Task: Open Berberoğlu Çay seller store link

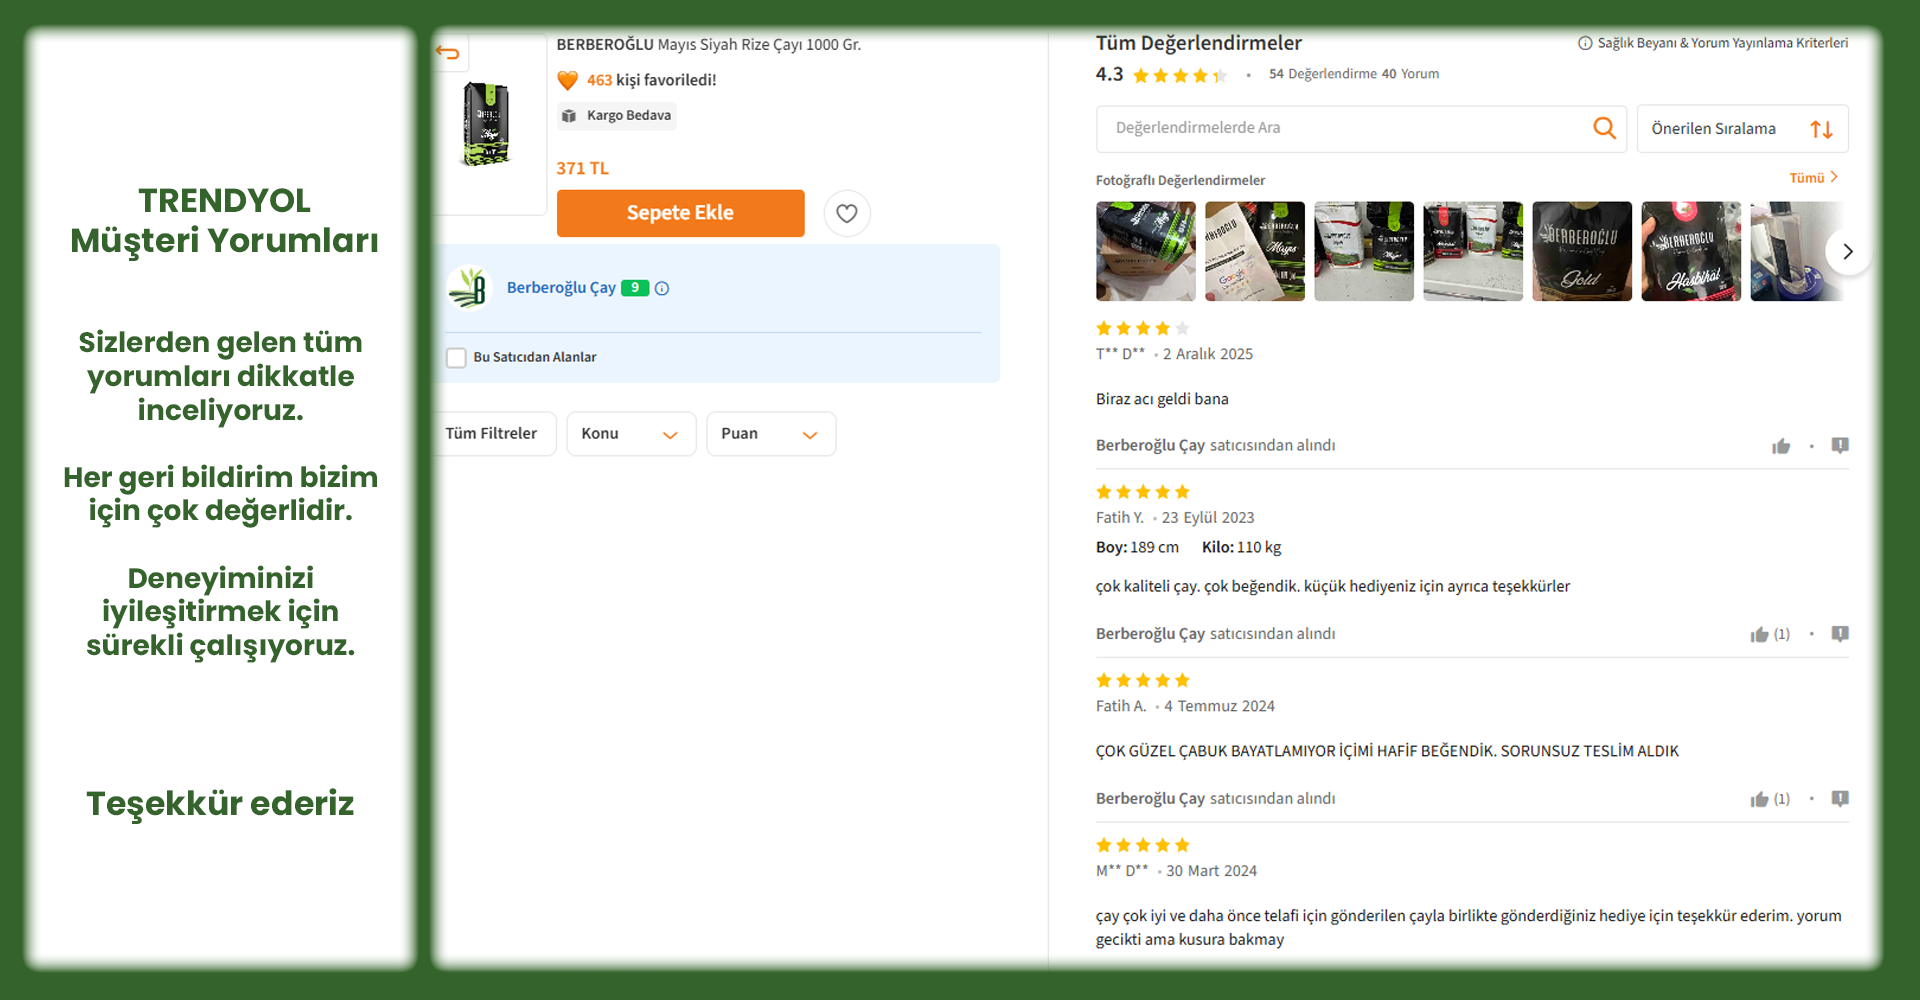Action: tap(561, 288)
